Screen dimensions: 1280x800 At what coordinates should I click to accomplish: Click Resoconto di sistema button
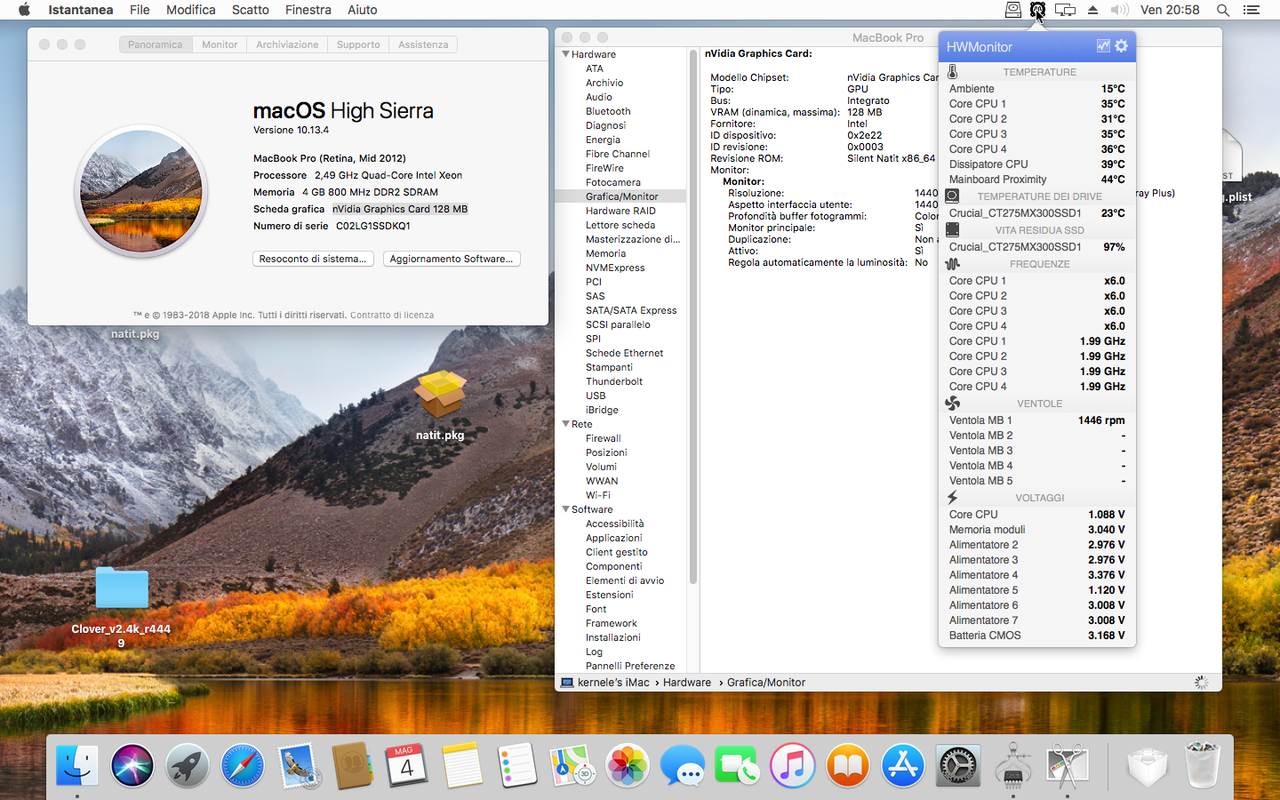[313, 258]
